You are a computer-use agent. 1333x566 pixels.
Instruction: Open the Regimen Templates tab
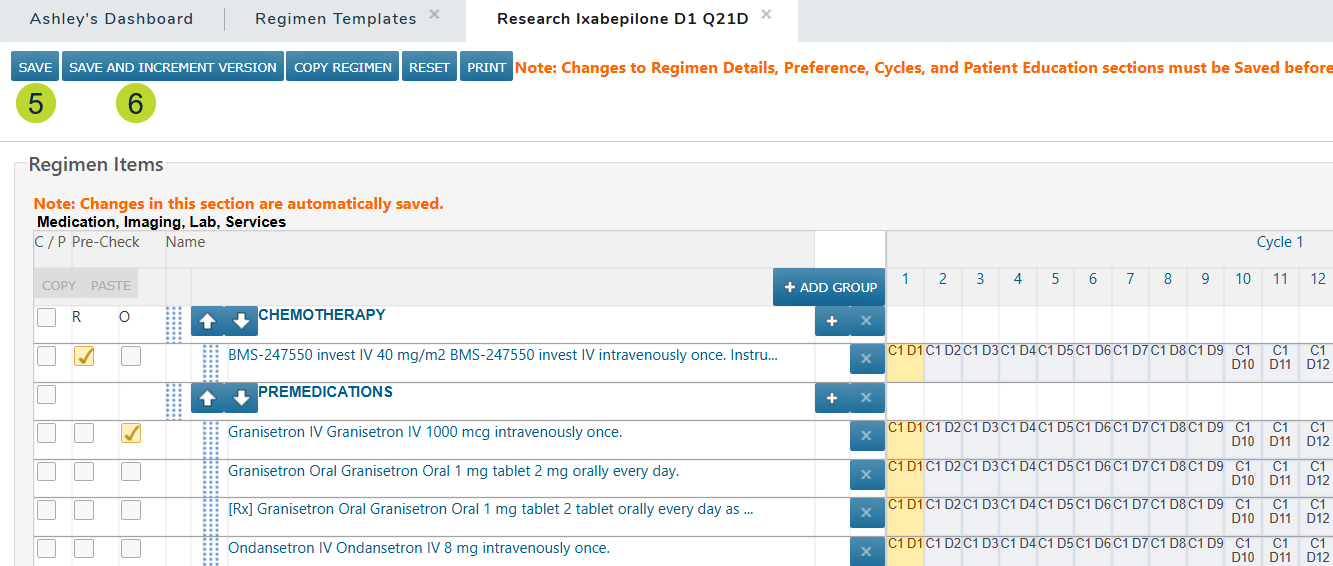(335, 19)
